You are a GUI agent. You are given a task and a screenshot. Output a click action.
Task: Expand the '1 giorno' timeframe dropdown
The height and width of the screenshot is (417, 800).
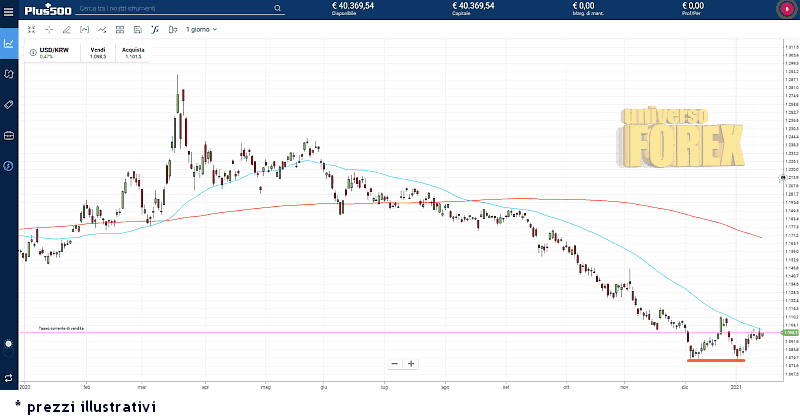201,29
